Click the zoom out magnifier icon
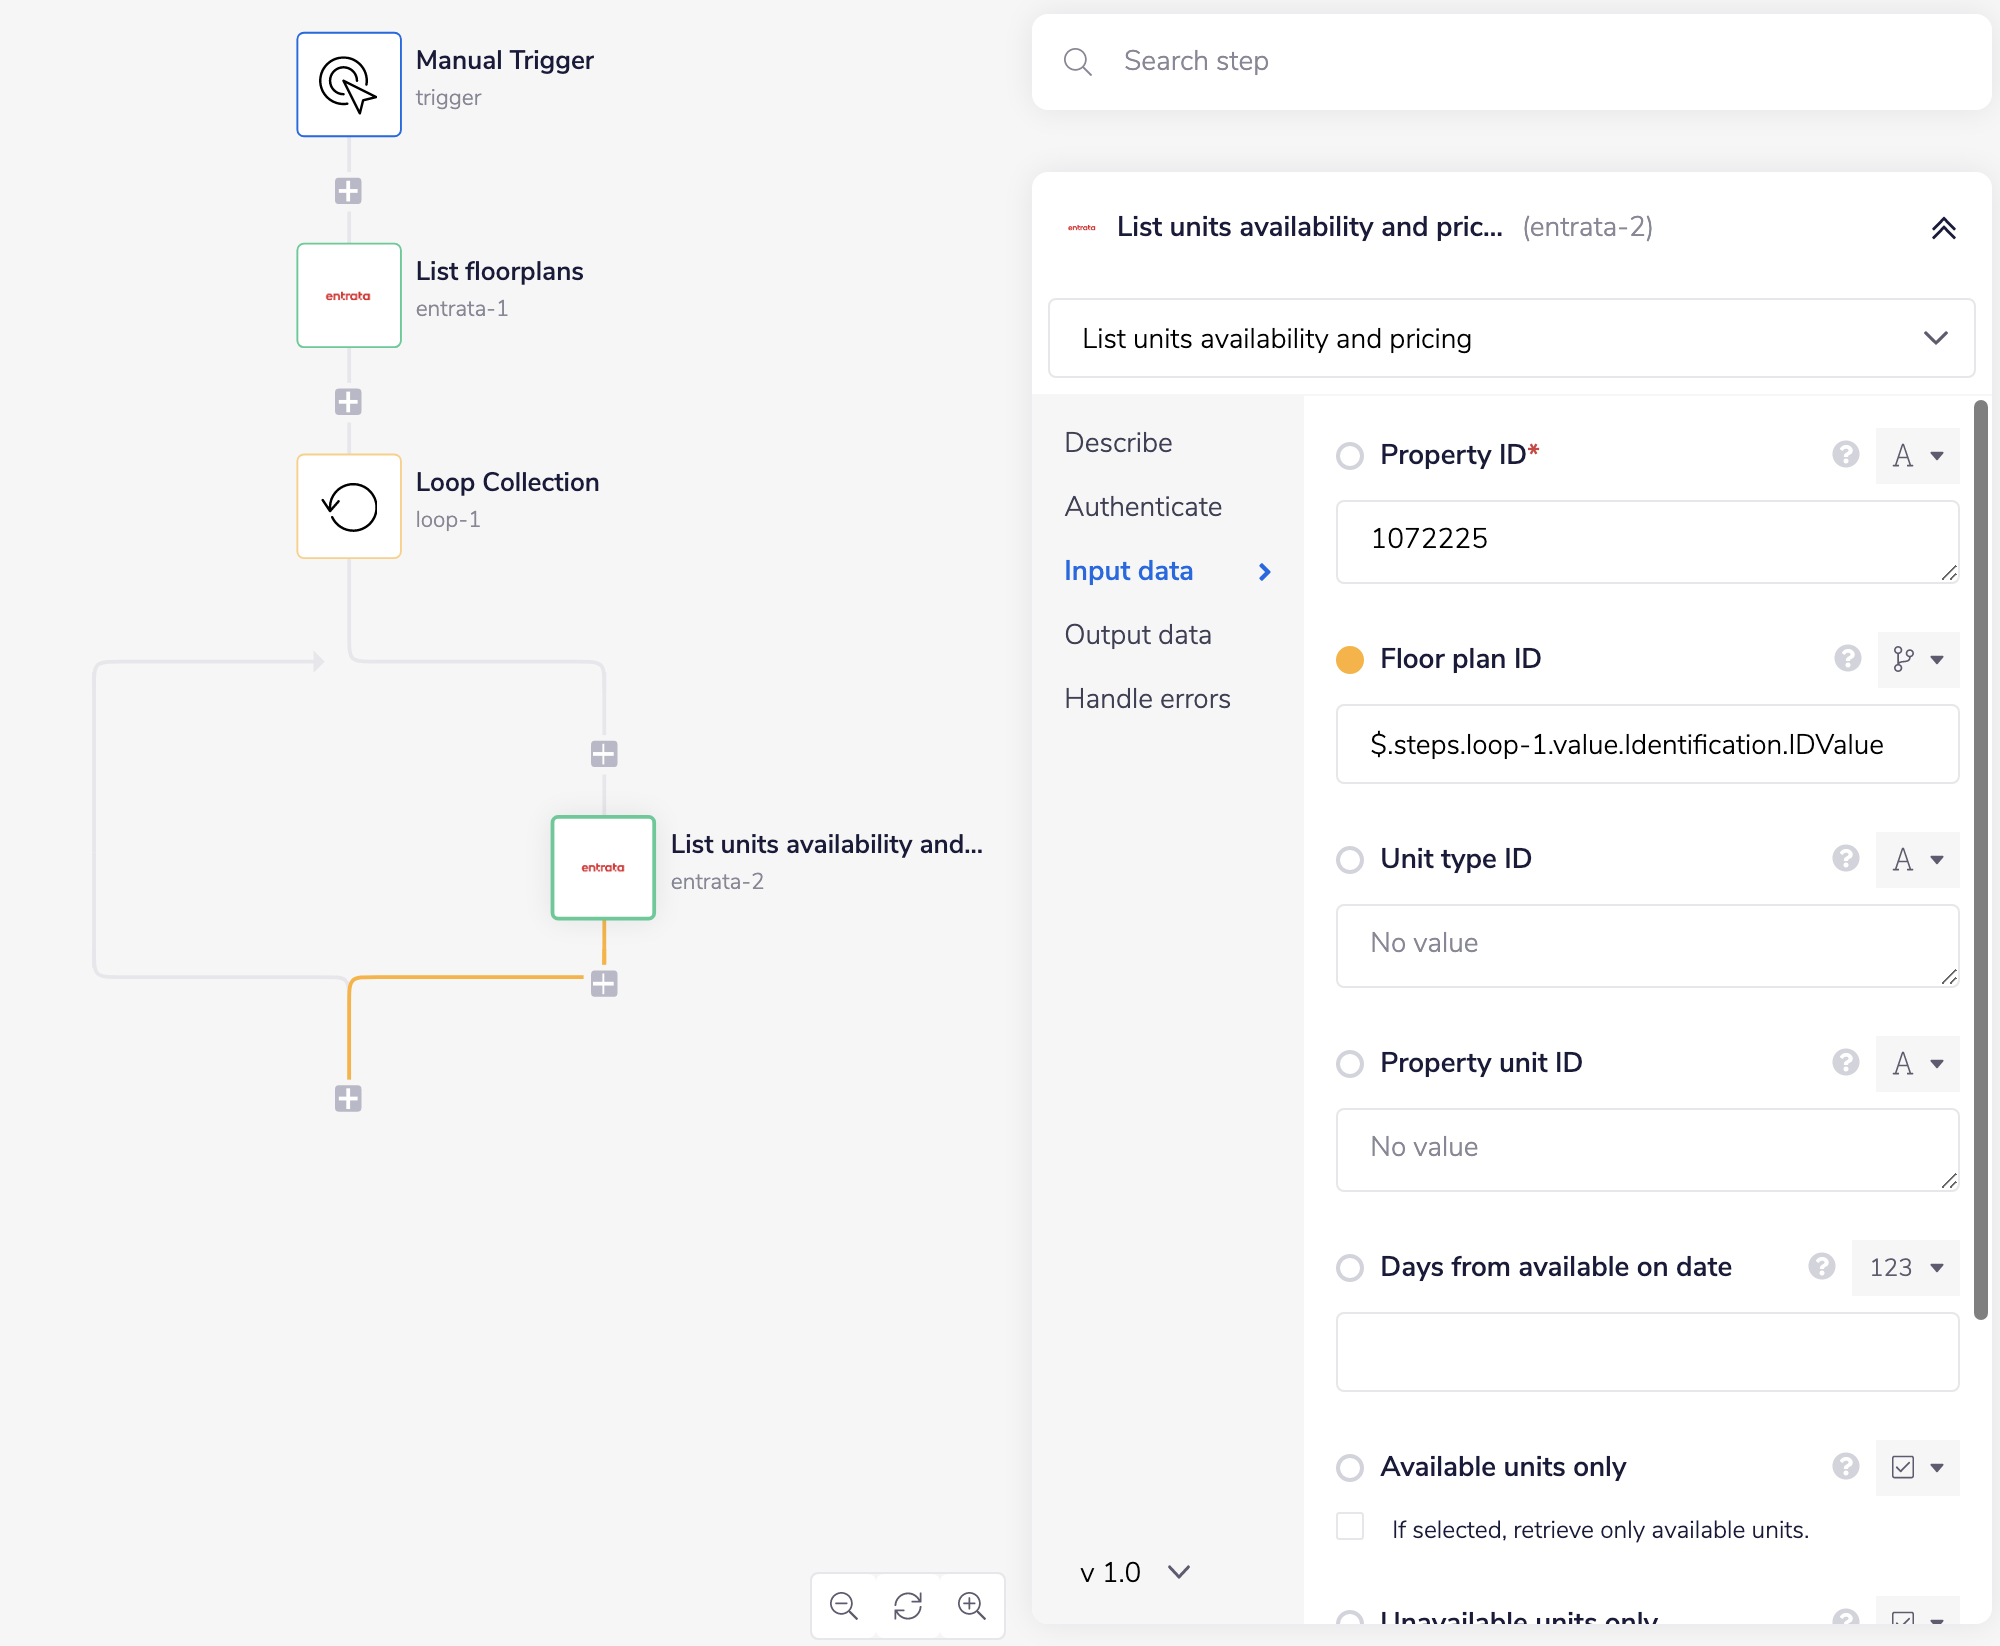 click(x=844, y=1606)
